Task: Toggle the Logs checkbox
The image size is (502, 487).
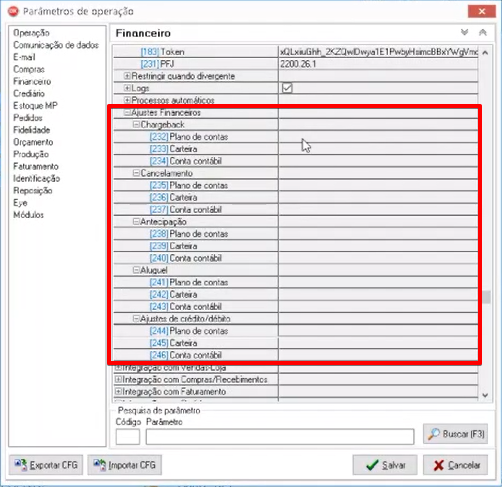Action: click(x=287, y=88)
